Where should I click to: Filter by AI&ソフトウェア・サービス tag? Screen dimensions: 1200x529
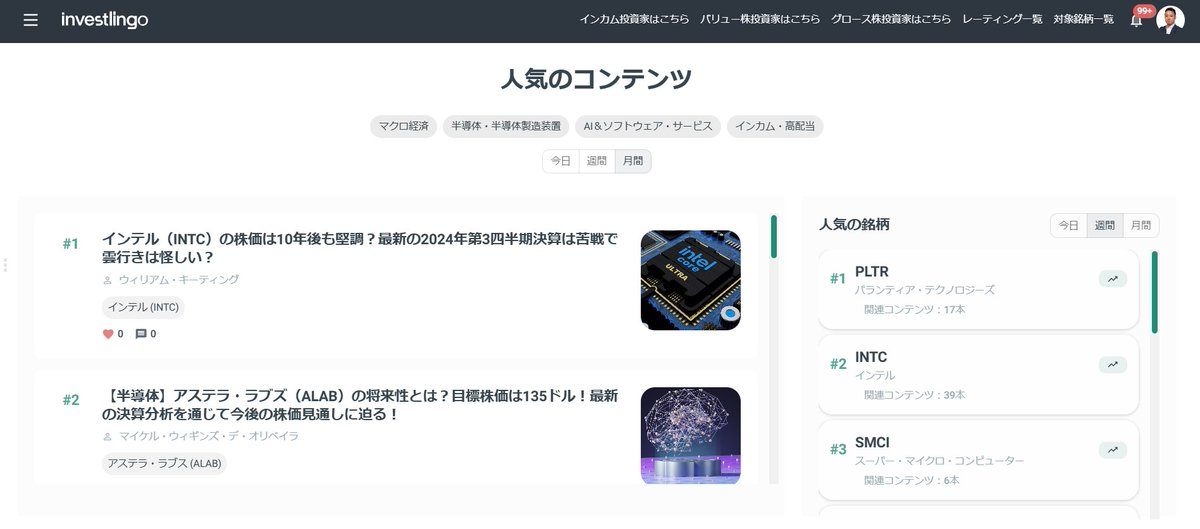click(648, 126)
